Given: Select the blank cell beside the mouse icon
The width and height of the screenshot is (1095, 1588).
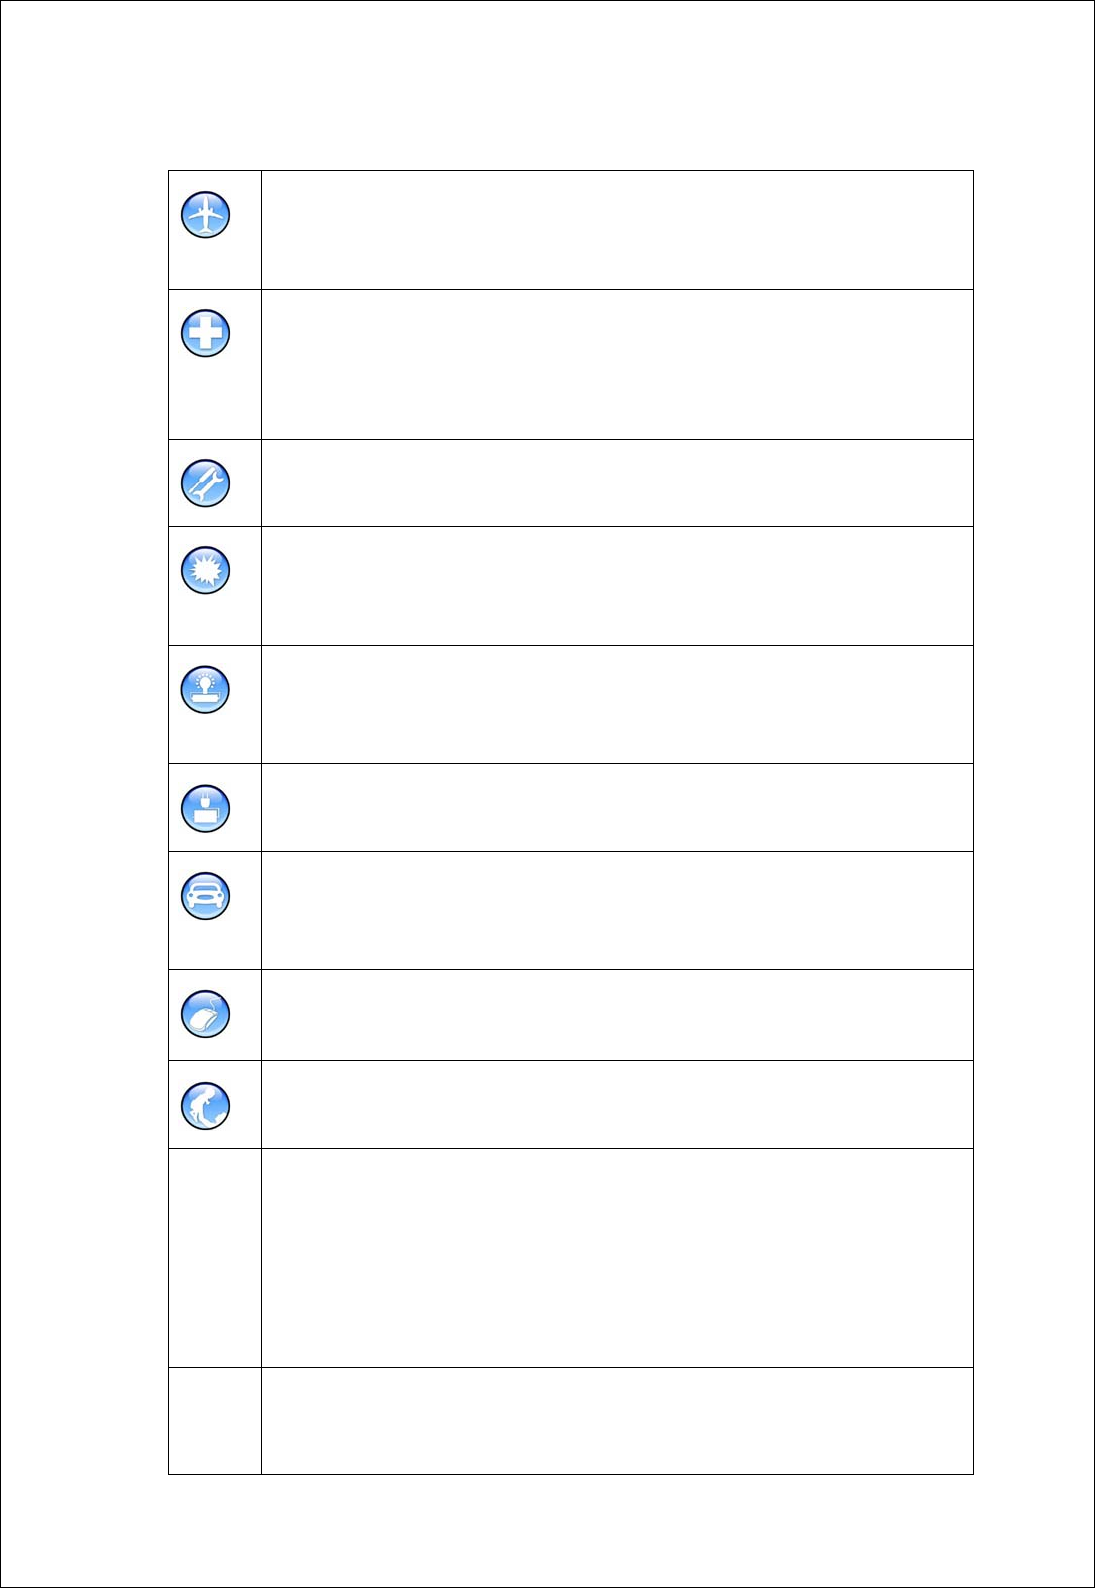Looking at the screenshot, I should pos(617,1015).
